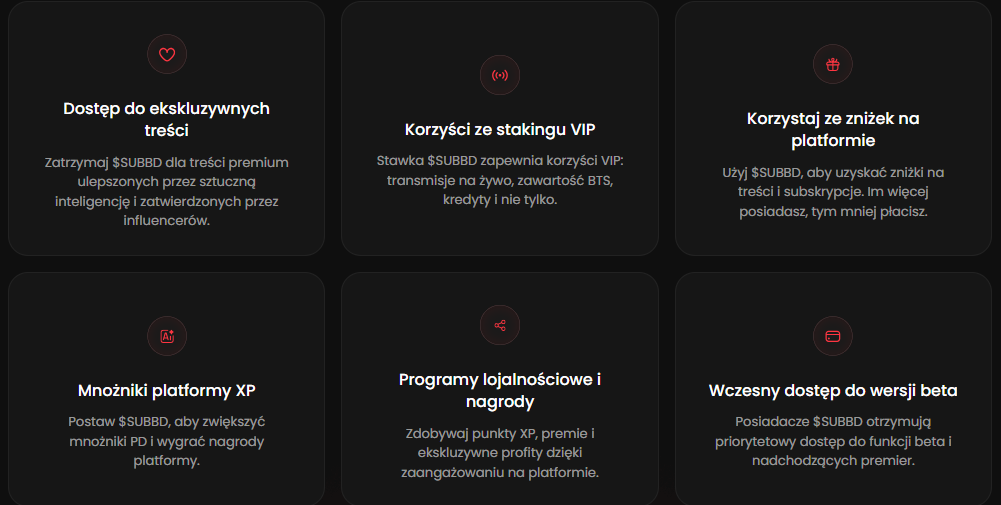This screenshot has width=1001, height=505.
Task: Click the heart icon above exclusive content
Action: 167,55
